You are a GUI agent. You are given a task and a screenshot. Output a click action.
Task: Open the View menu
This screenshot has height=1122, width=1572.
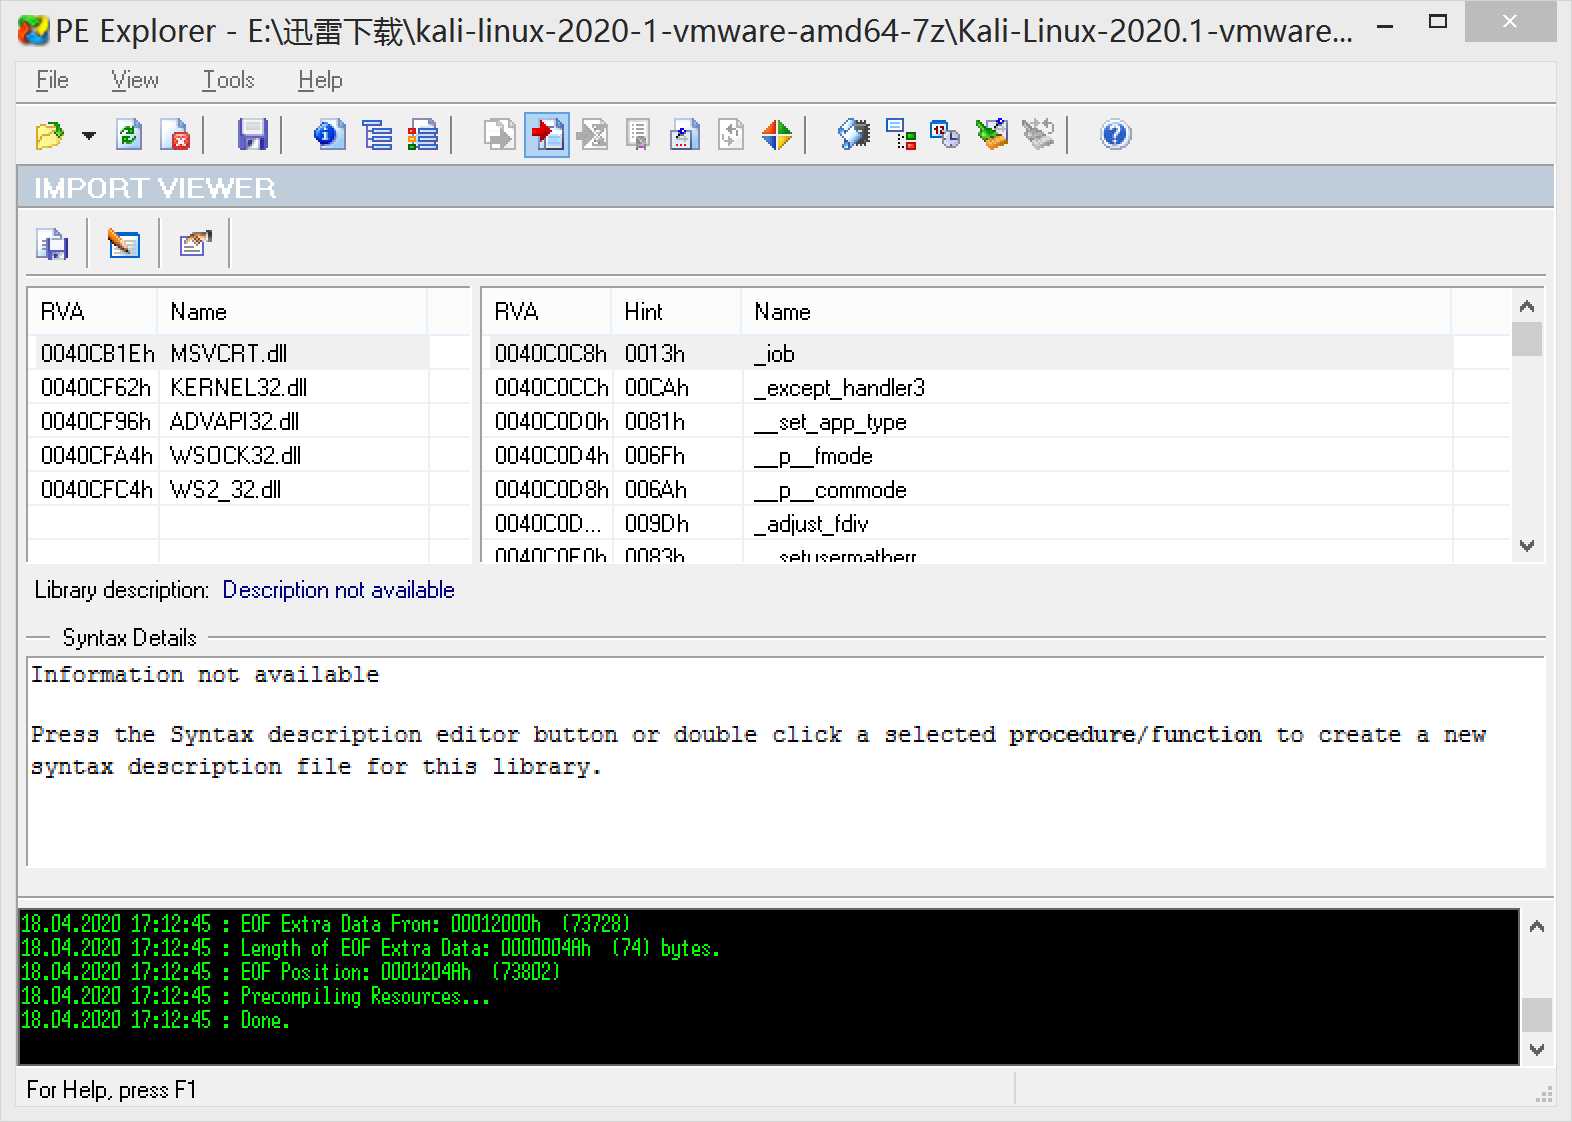(x=135, y=80)
